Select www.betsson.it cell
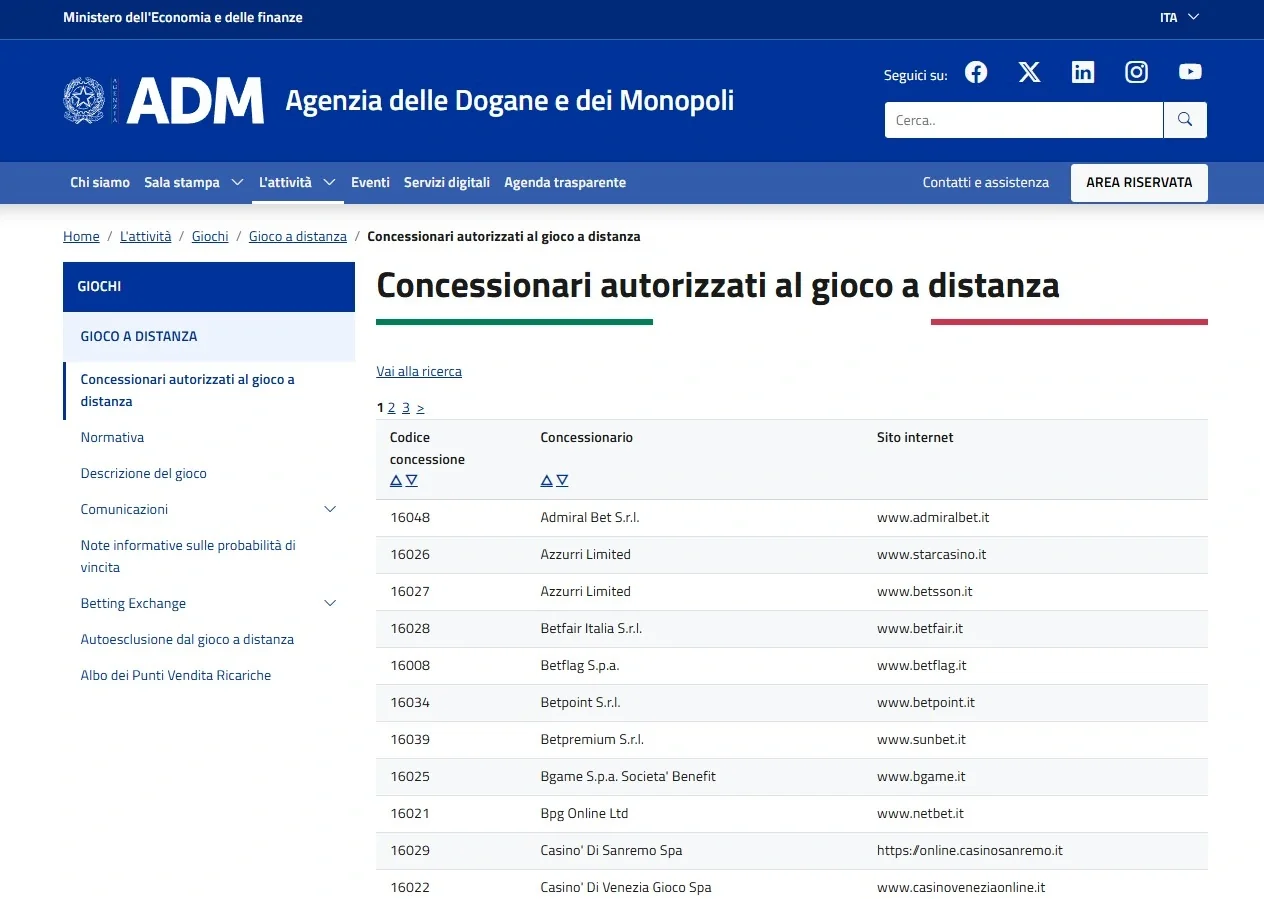This screenshot has width=1264, height=899. click(x=925, y=592)
